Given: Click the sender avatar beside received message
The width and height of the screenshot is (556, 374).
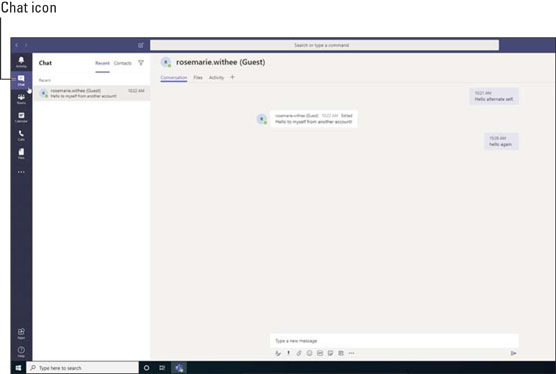Looking at the screenshot, I should coord(262,119).
